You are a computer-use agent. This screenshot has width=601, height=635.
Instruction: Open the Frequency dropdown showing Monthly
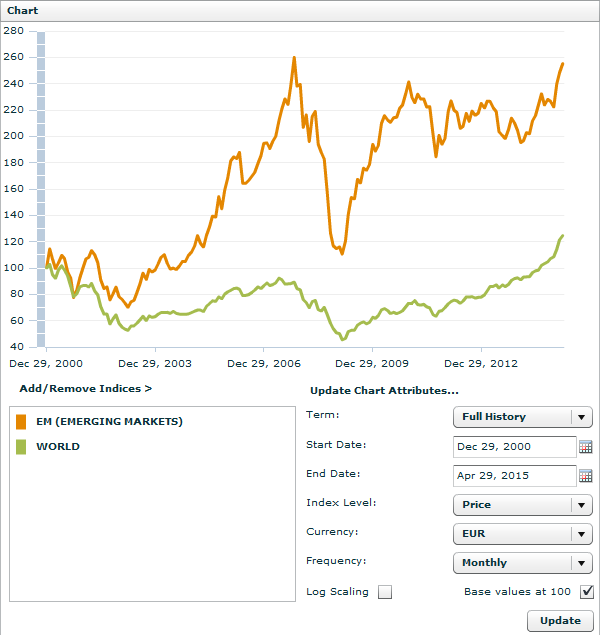[x=522, y=563]
